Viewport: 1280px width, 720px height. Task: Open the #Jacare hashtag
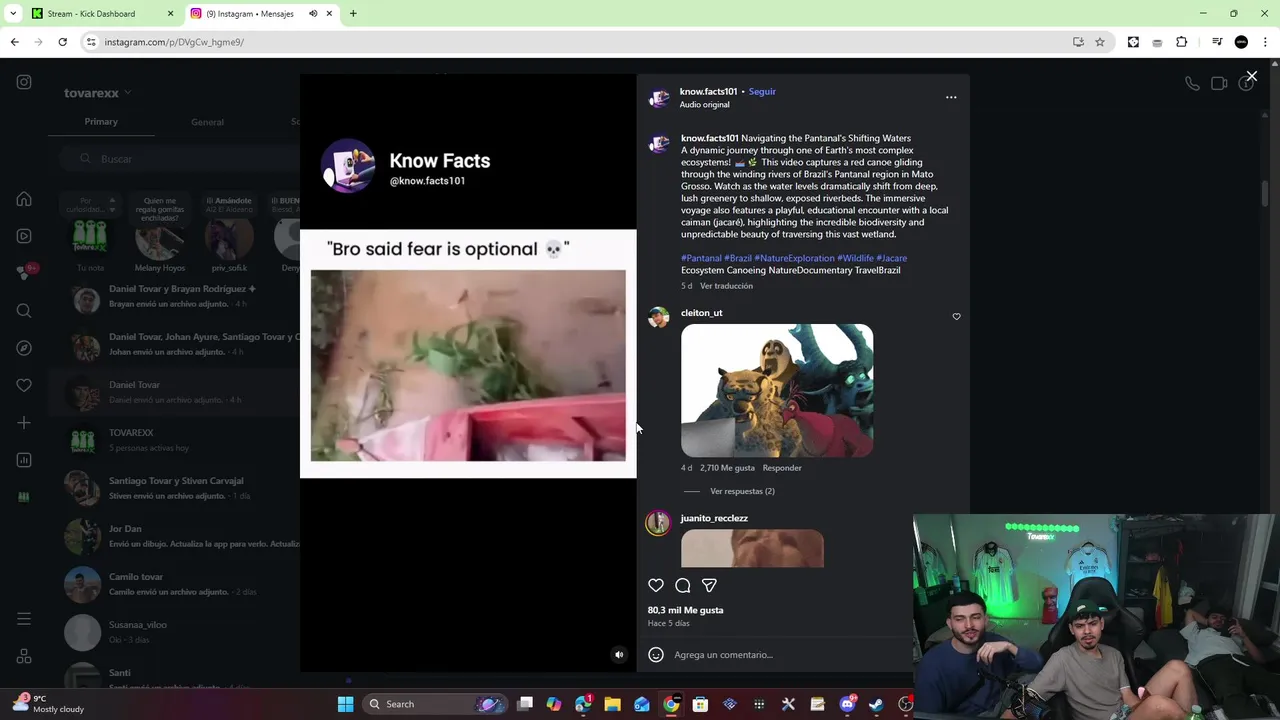click(892, 258)
